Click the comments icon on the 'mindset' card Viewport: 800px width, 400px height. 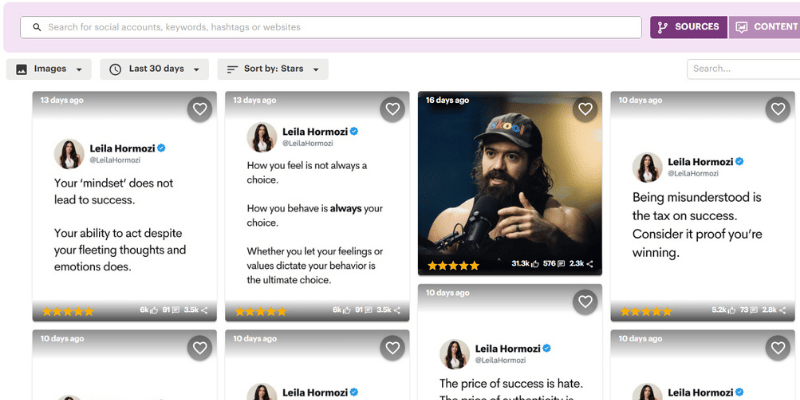176,310
